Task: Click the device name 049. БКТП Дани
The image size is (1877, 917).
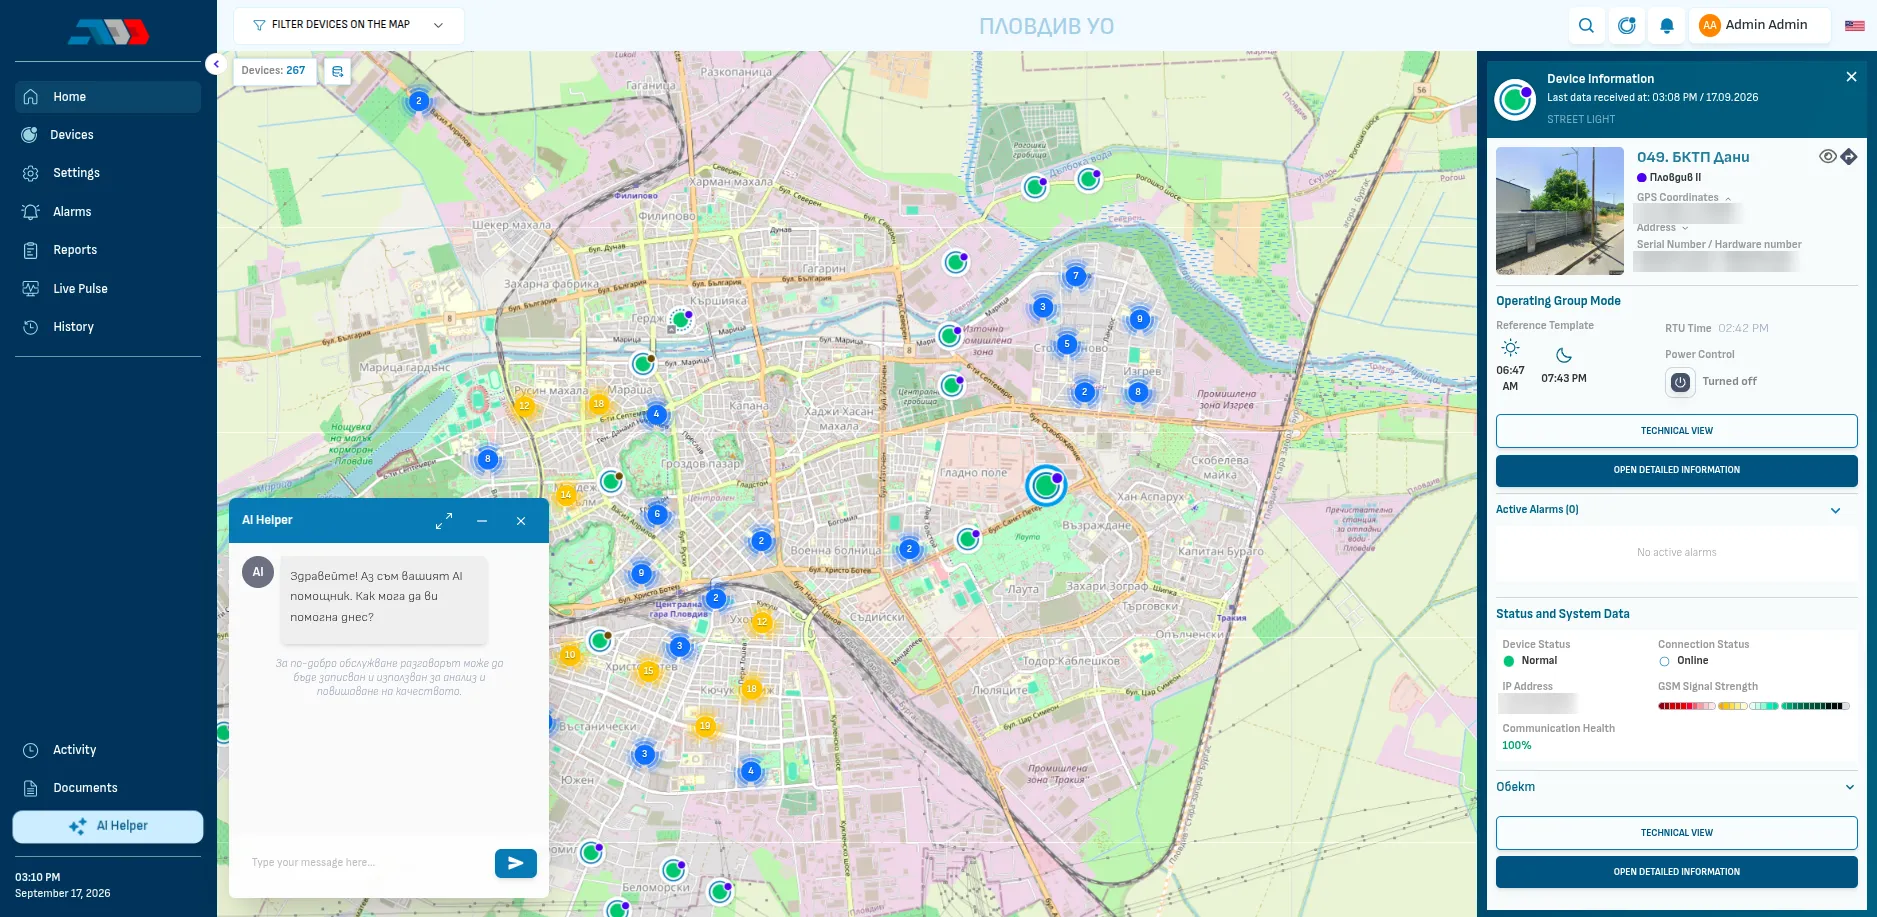Action: tap(1693, 157)
